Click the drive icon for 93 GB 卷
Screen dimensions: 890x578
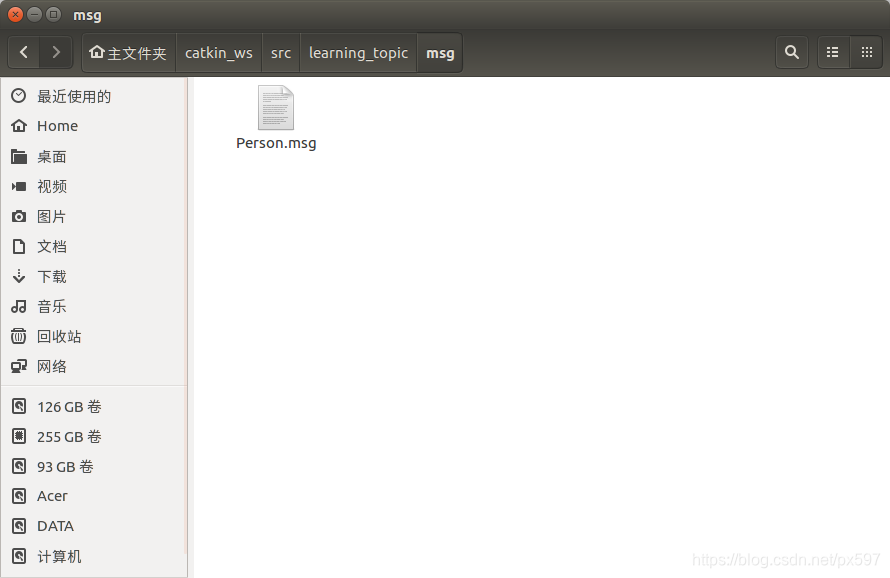click(19, 466)
